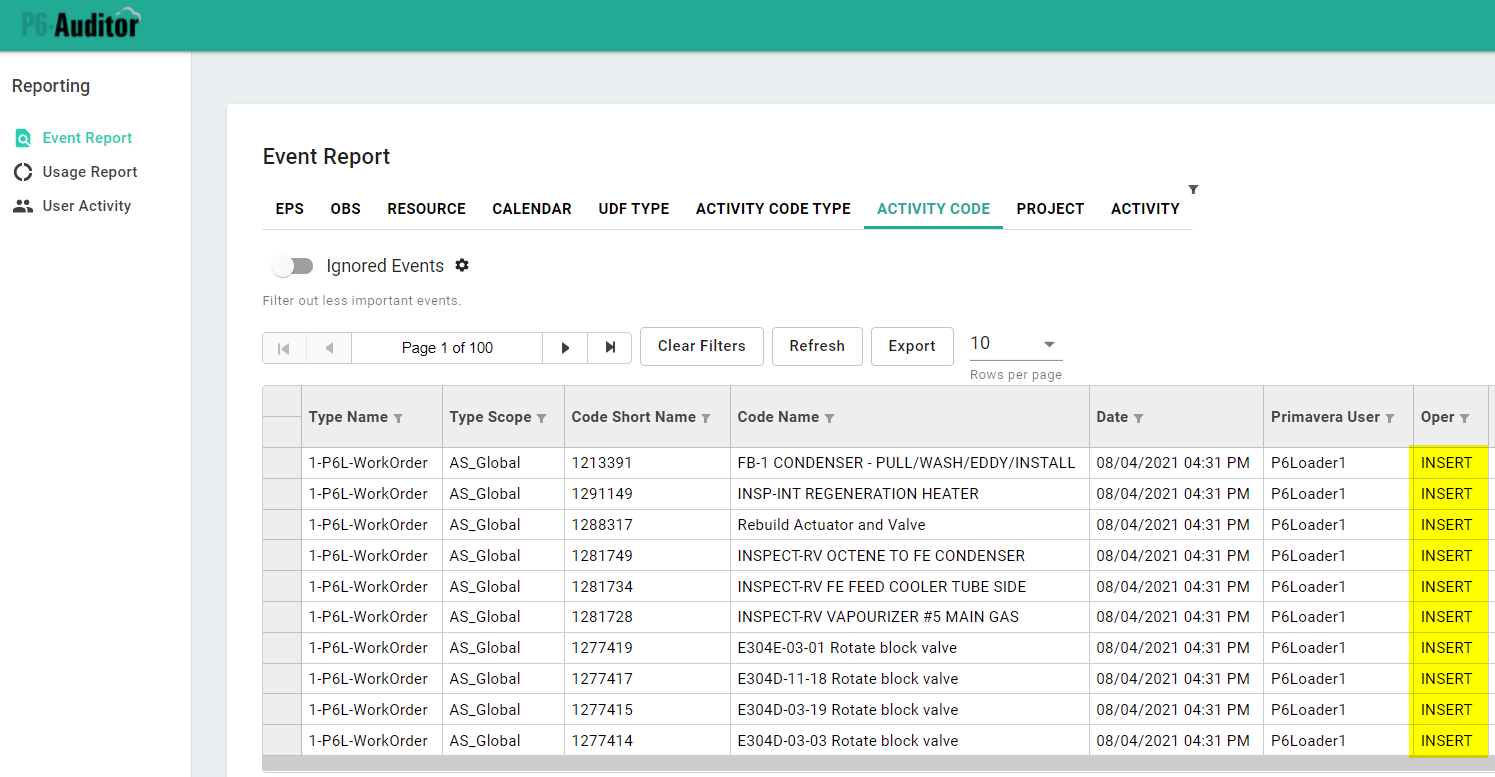
Task: Open the tab overflow filter arrow
Action: [1193, 189]
